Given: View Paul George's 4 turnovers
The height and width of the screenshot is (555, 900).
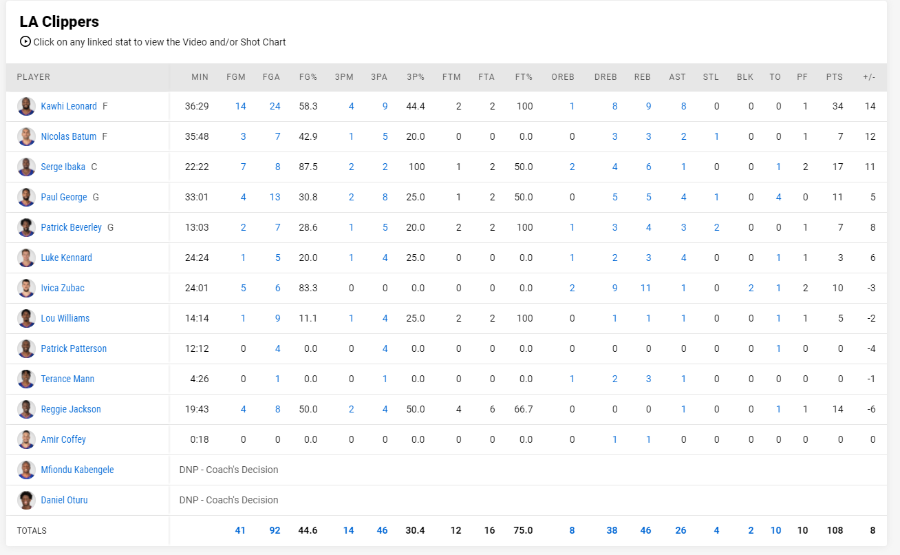Looking at the screenshot, I should click(x=778, y=197).
